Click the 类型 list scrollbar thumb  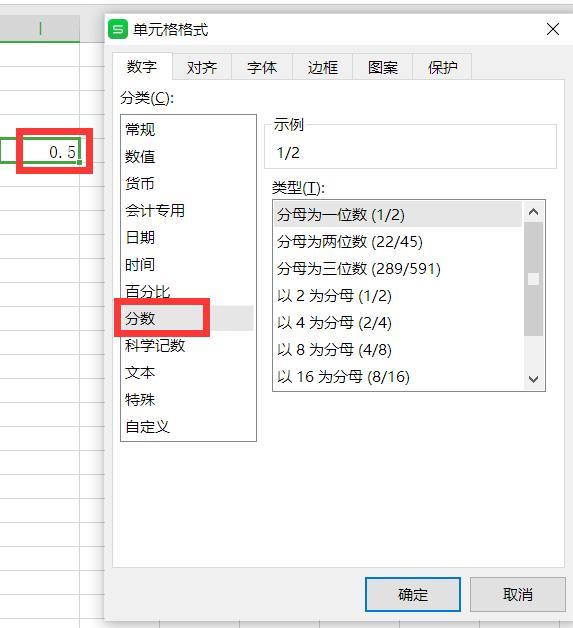(x=533, y=279)
